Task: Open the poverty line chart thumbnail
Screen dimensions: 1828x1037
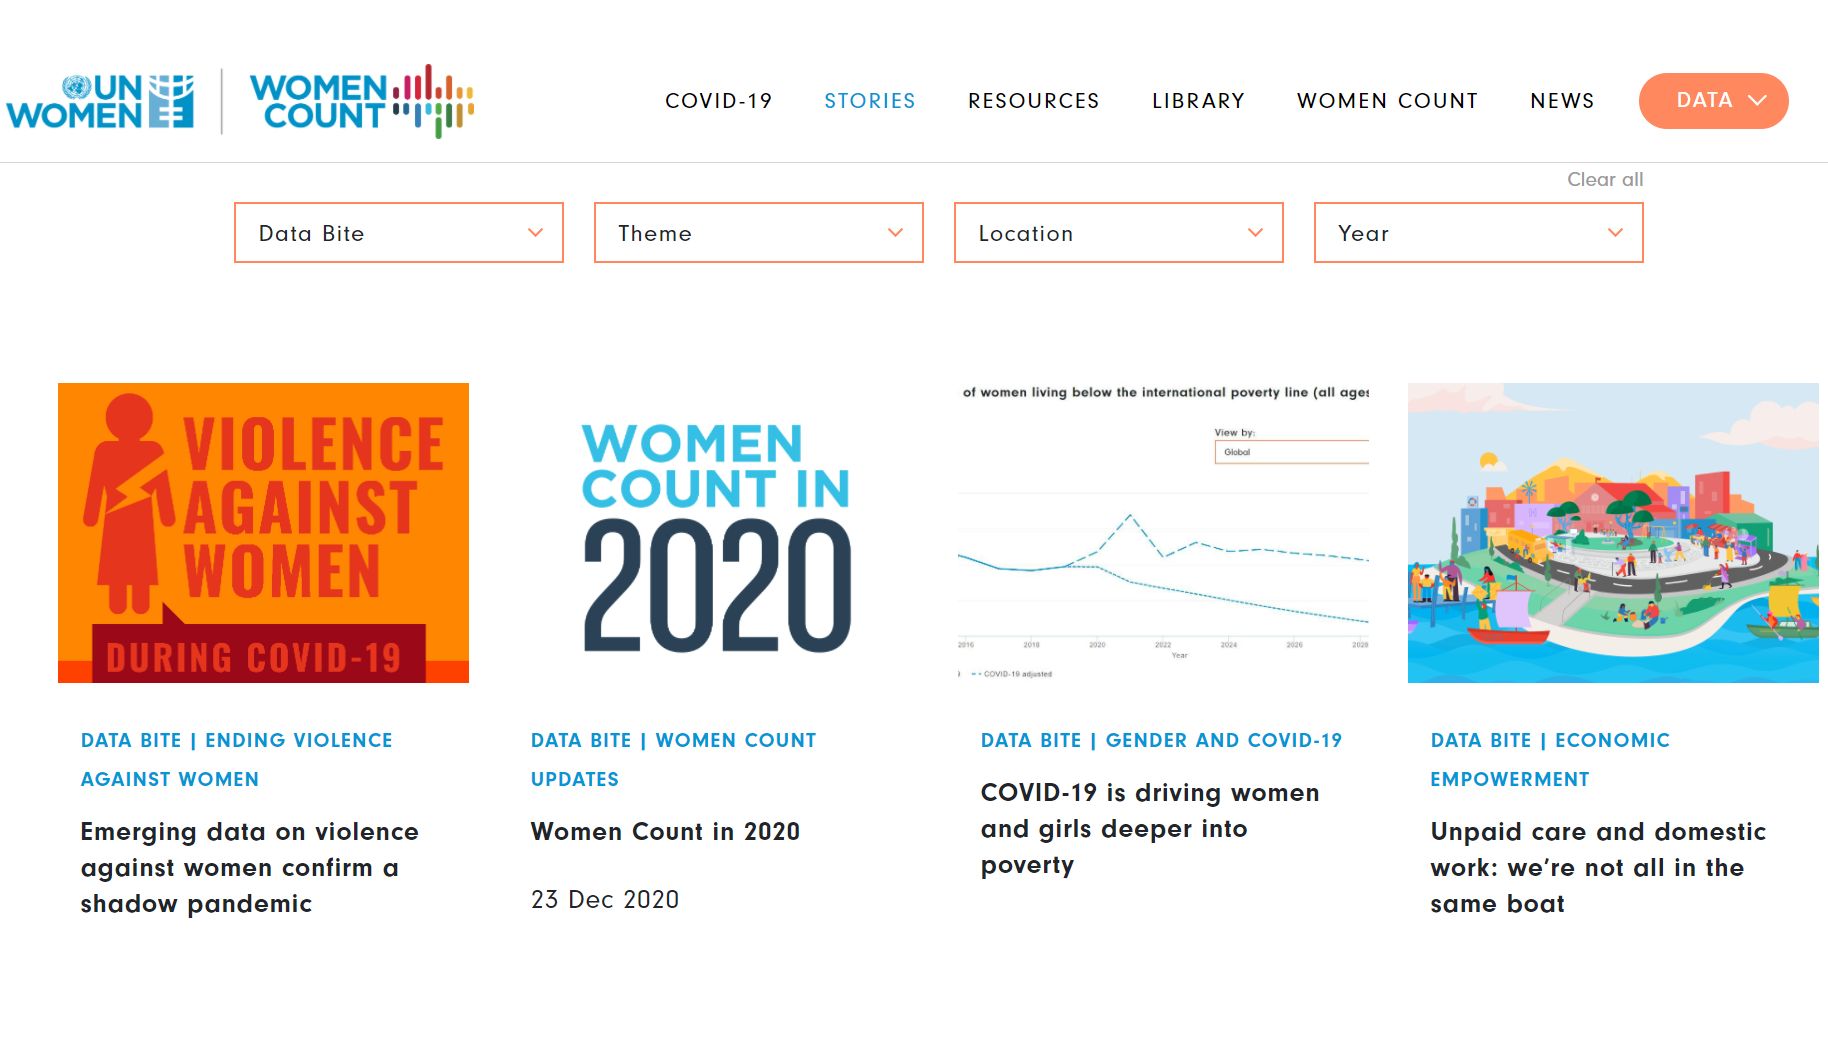Action: pyautogui.click(x=1164, y=533)
